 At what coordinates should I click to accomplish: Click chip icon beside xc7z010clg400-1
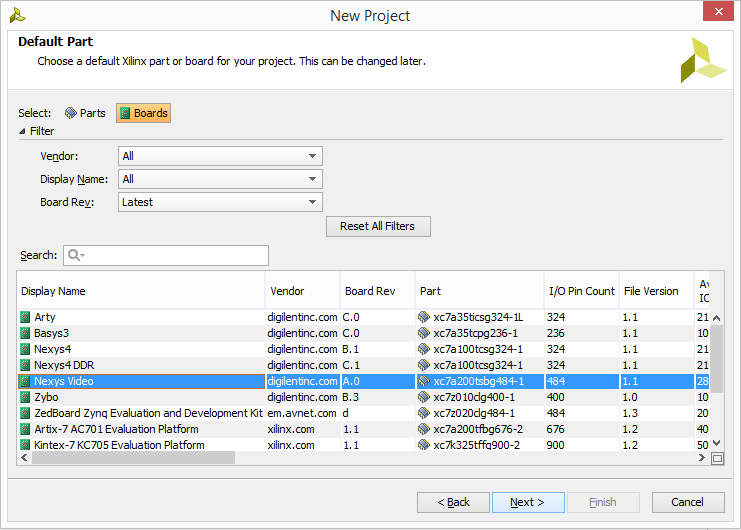pyautogui.click(x=424, y=397)
